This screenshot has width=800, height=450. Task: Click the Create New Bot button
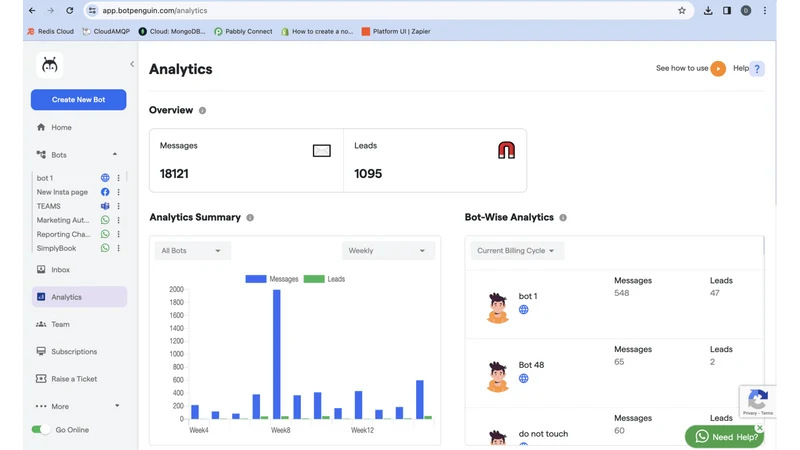point(79,99)
